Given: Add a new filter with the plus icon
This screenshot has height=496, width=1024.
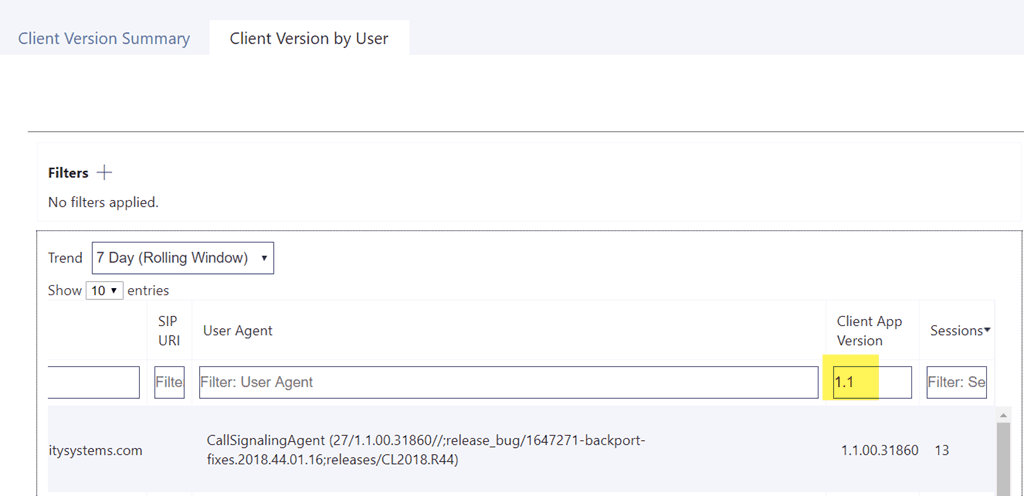Looking at the screenshot, I should coord(104,173).
